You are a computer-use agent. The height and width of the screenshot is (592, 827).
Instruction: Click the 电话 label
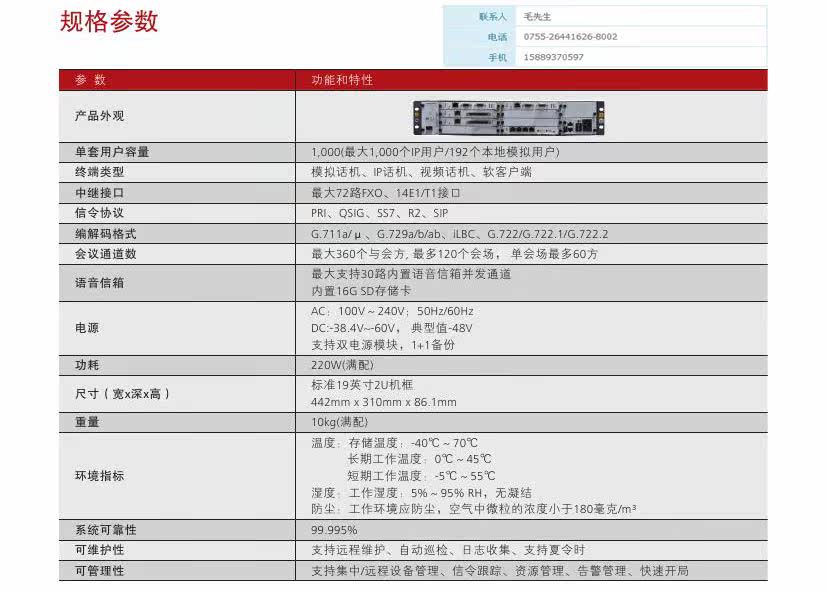pyautogui.click(x=497, y=37)
